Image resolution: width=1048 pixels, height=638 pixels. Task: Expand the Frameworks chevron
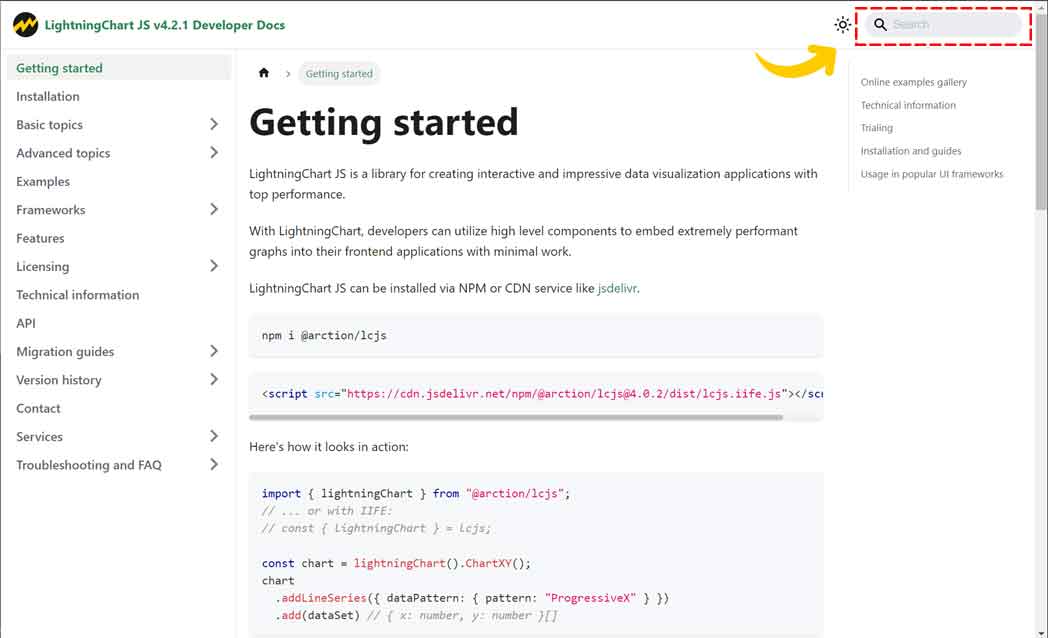coord(214,210)
